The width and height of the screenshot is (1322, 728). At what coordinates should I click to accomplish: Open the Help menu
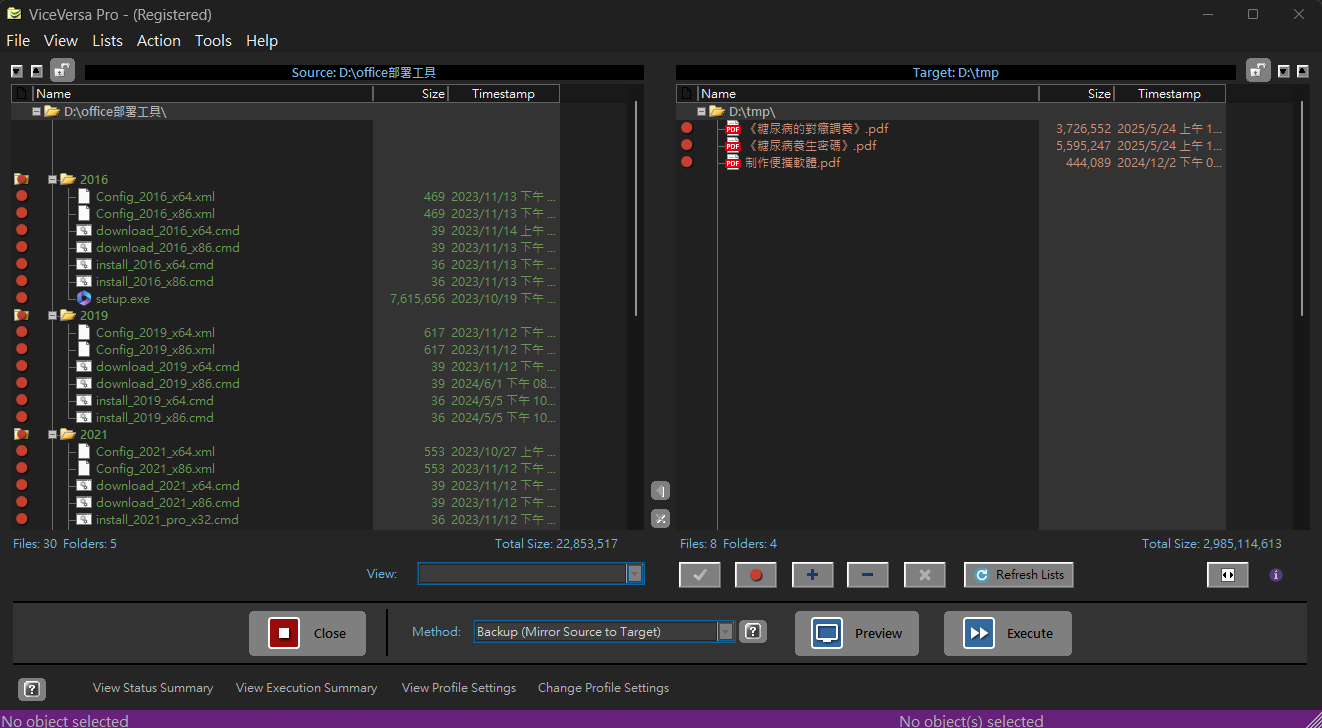coord(262,41)
